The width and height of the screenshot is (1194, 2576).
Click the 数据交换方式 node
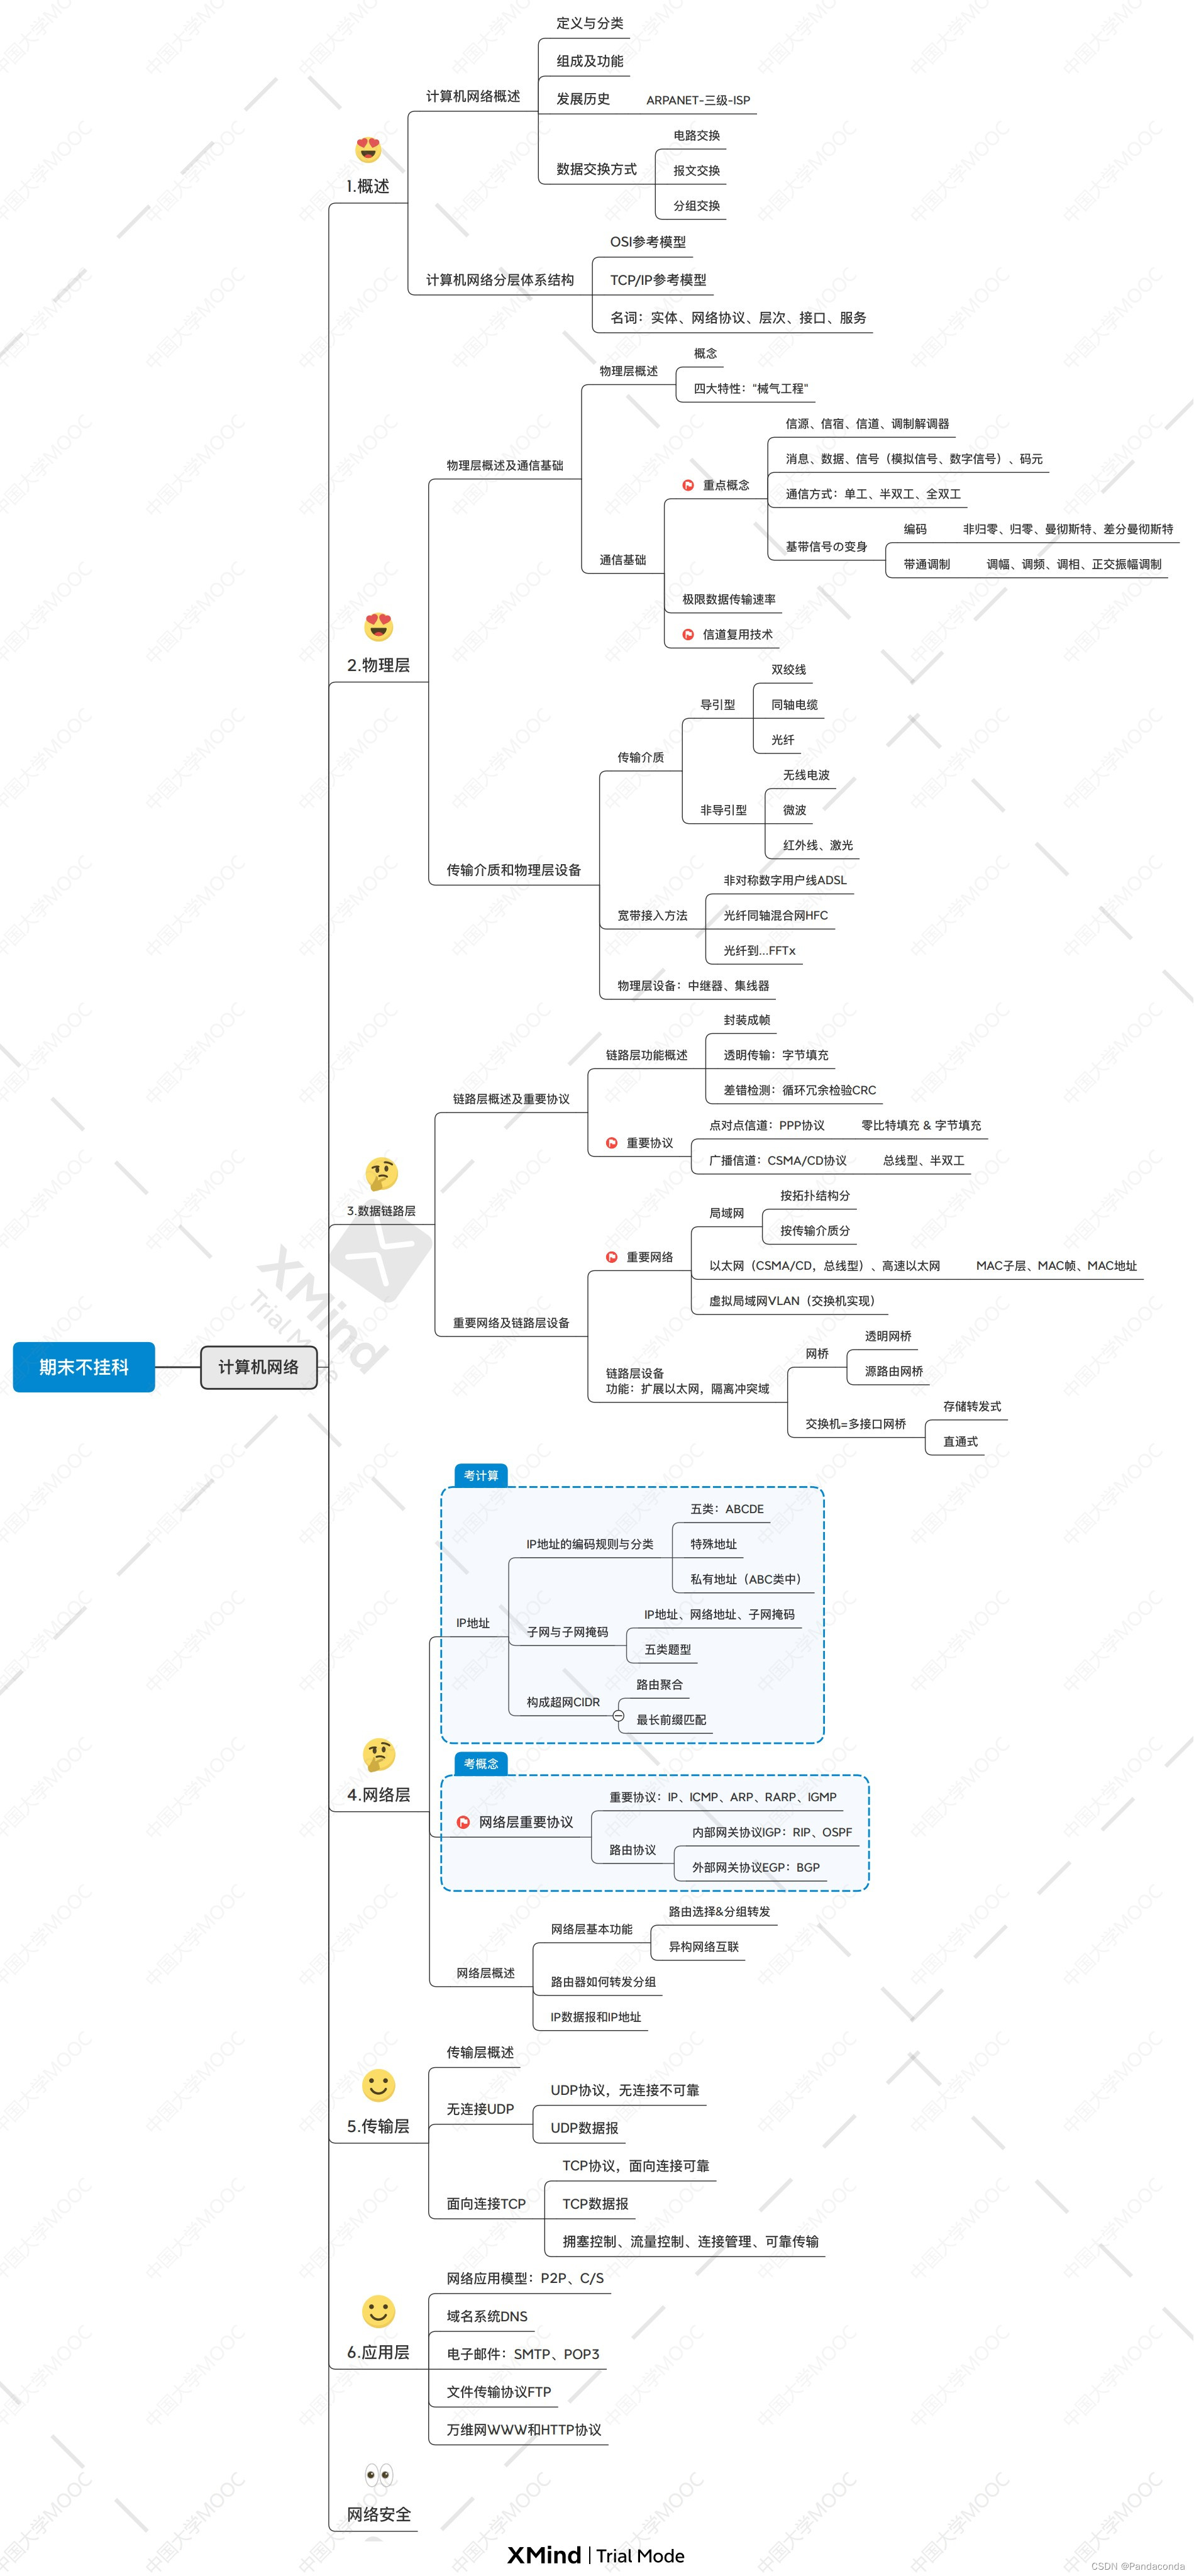coord(597,169)
